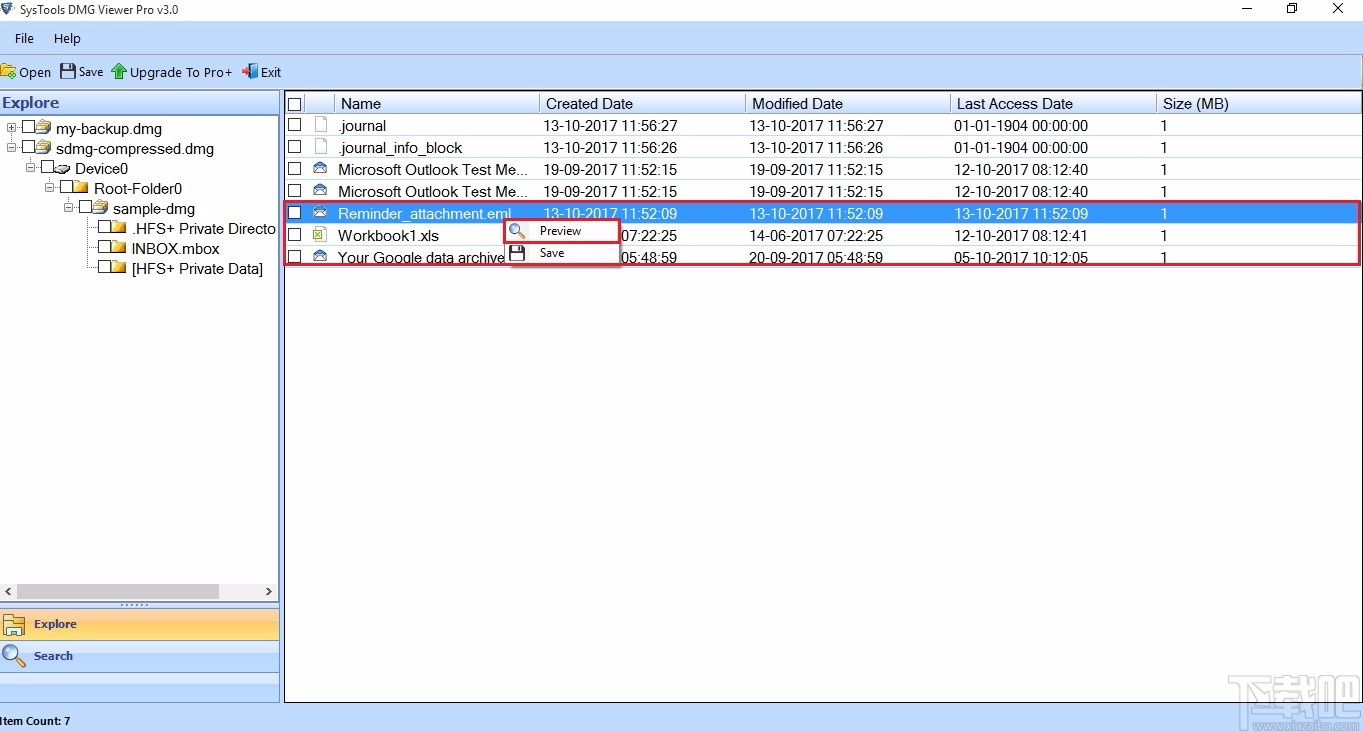Screen dimensions: 1363x731
Task: Toggle the select-all checkbox in the column header
Action: pos(294,103)
